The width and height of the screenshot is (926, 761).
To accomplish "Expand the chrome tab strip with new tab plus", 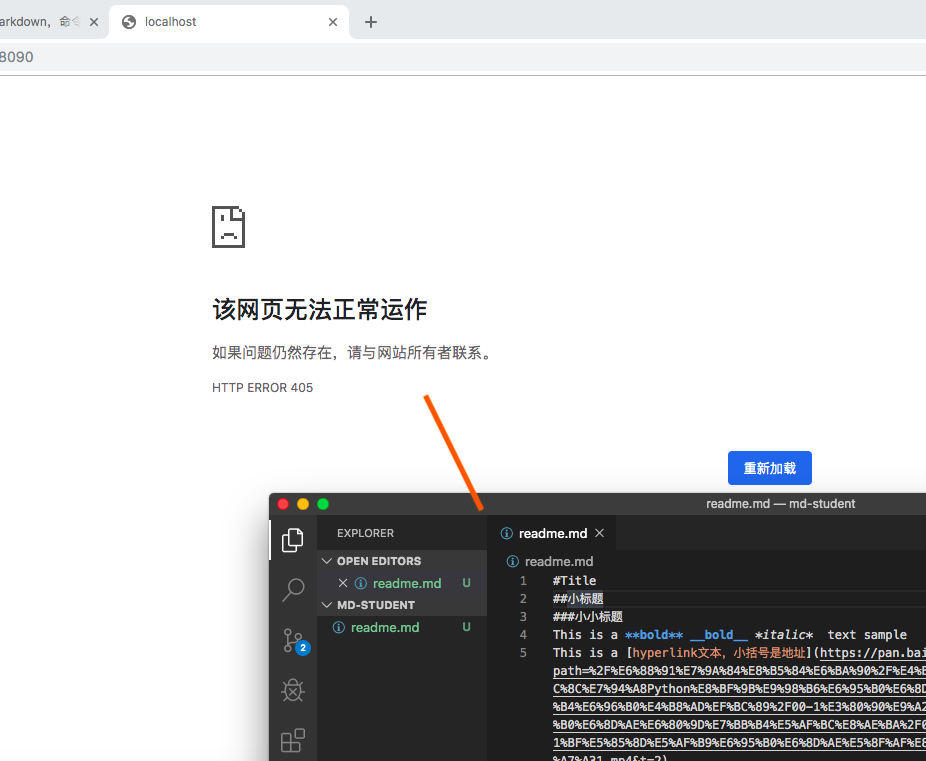I will click(x=371, y=21).
